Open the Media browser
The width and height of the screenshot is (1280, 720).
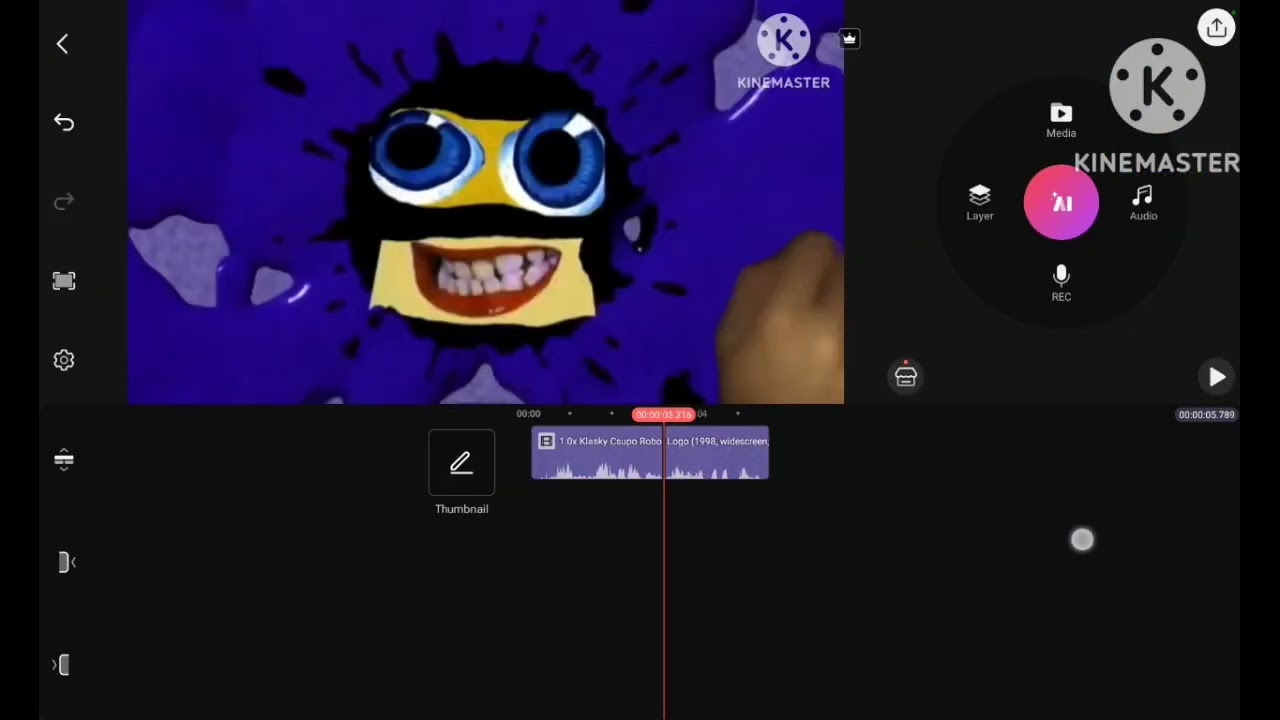(x=1061, y=120)
